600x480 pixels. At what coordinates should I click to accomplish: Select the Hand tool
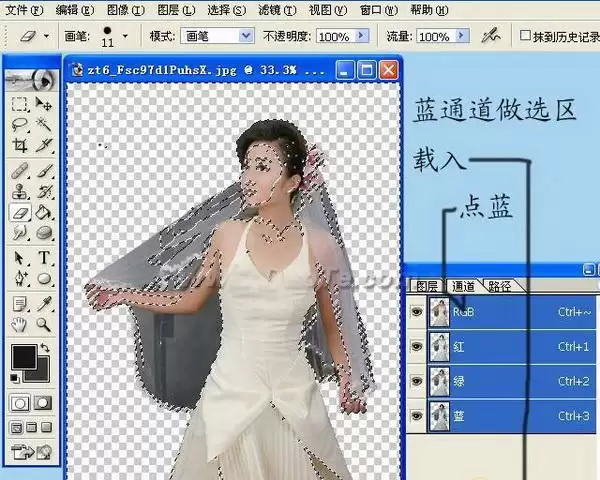click(x=19, y=325)
